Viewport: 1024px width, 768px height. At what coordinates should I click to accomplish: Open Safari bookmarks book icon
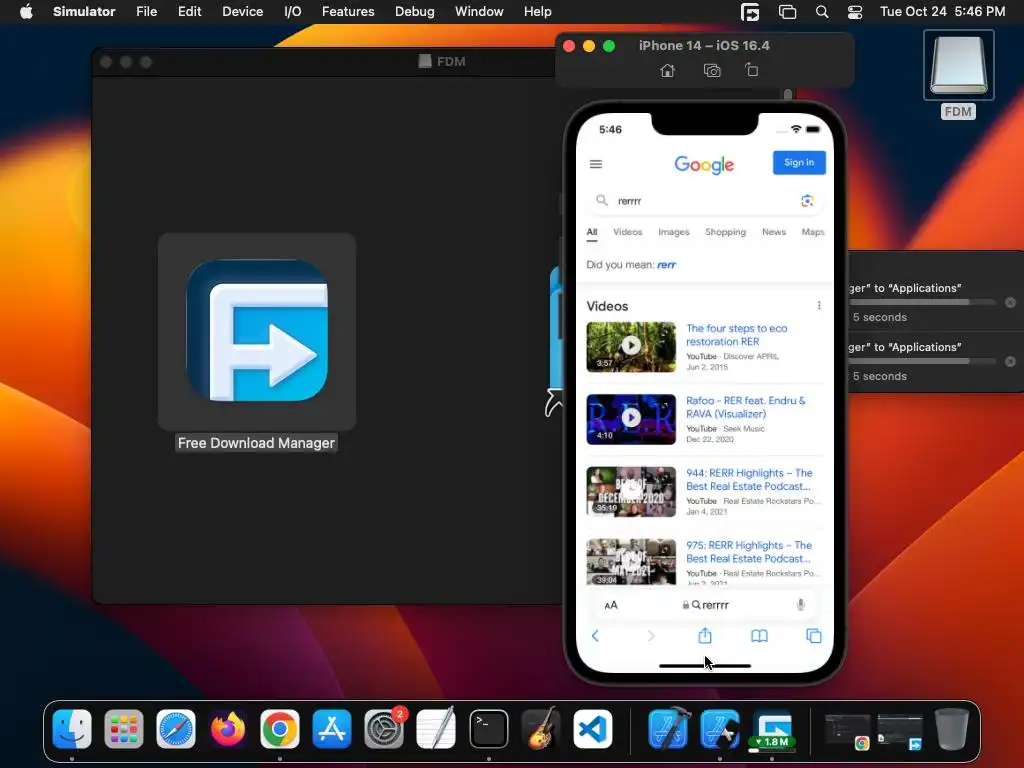coord(759,636)
